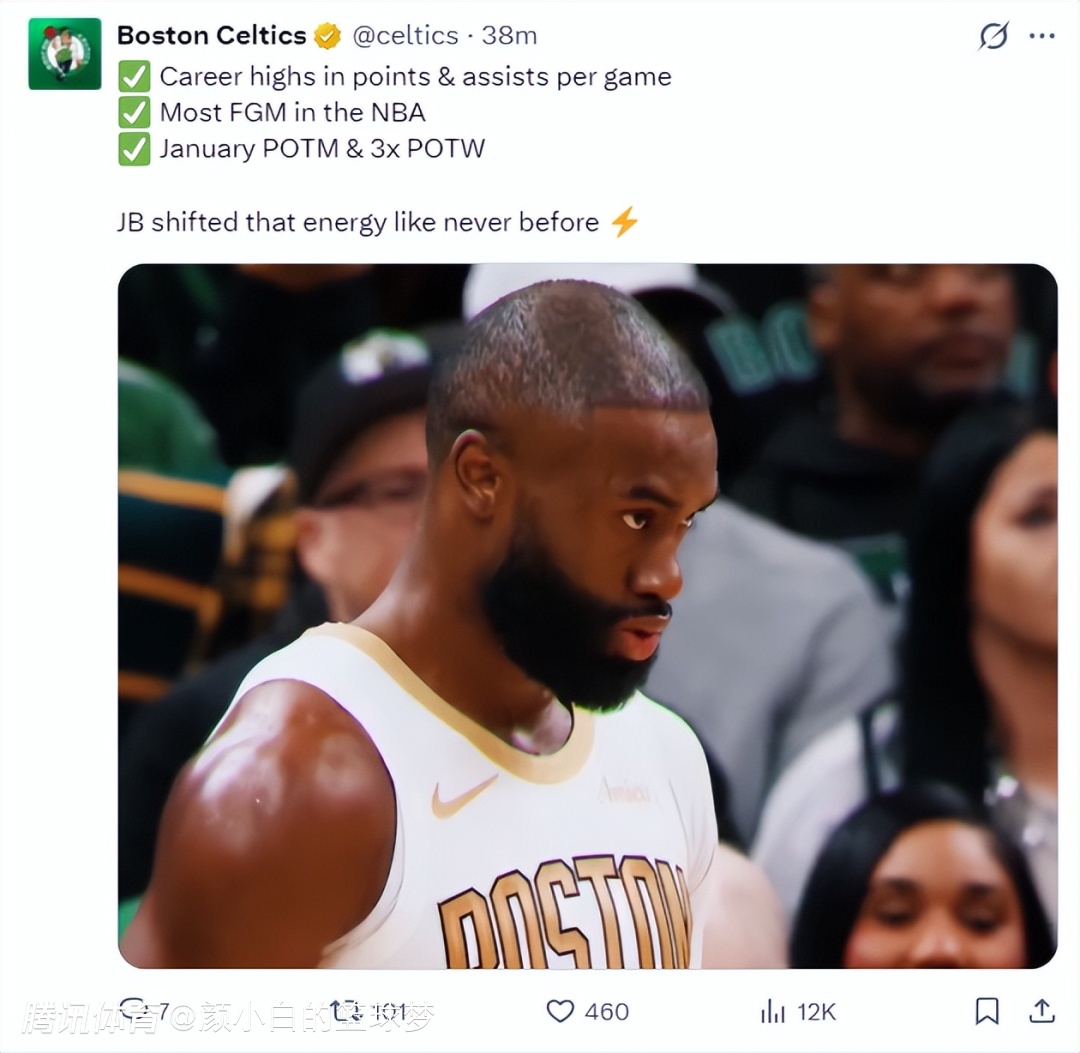Click the 12K views count
Image resolution: width=1080 pixels, height=1053 pixels.
pos(816,1012)
